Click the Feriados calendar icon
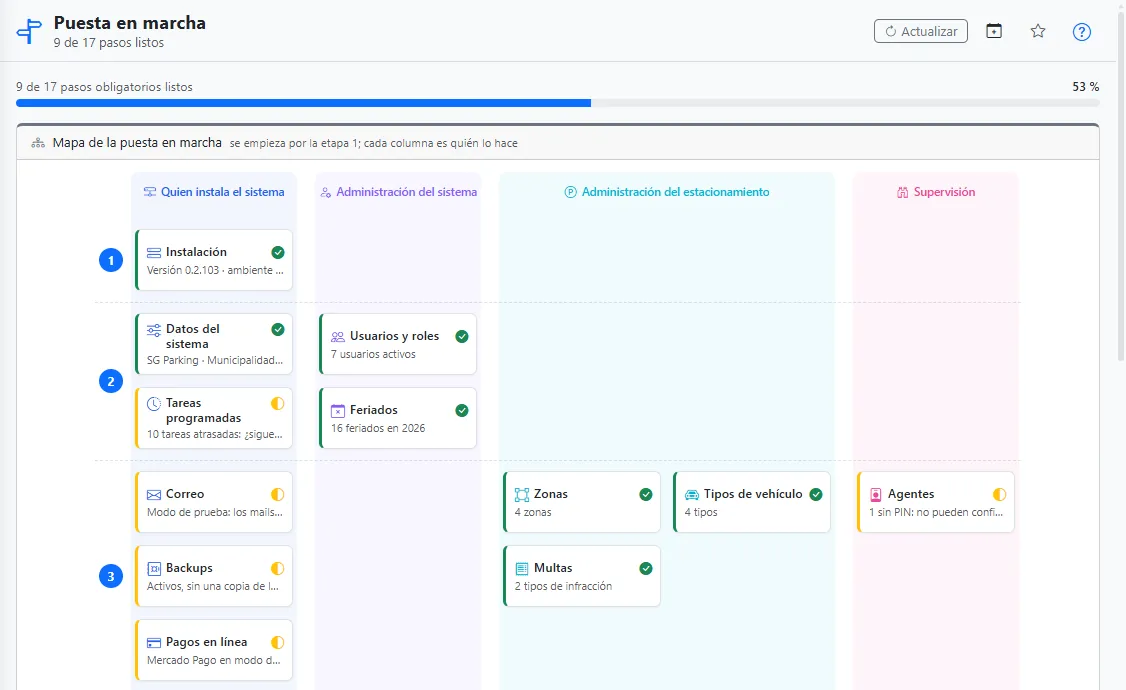Image resolution: width=1126 pixels, height=690 pixels. 338,411
